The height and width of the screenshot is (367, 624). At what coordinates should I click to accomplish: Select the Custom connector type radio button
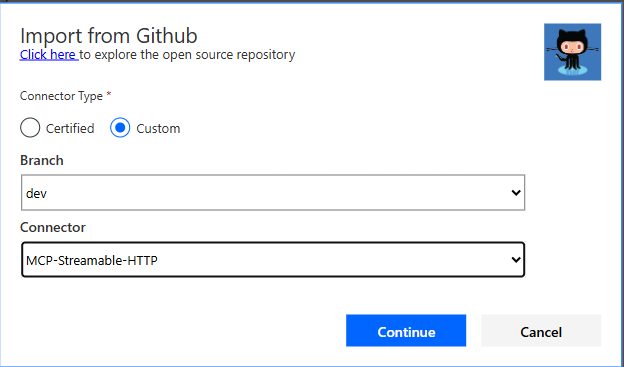(x=120, y=128)
